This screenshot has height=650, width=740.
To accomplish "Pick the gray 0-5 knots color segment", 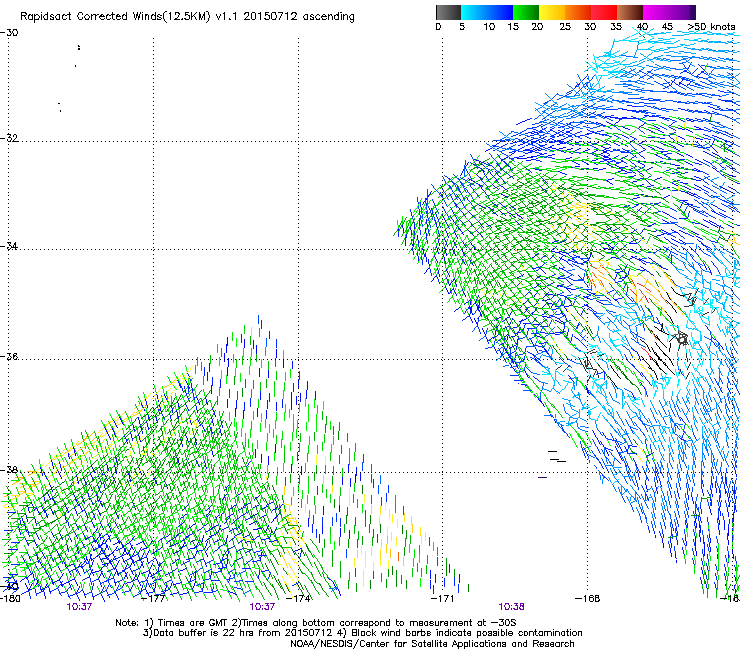I will pyautogui.click(x=448, y=12).
